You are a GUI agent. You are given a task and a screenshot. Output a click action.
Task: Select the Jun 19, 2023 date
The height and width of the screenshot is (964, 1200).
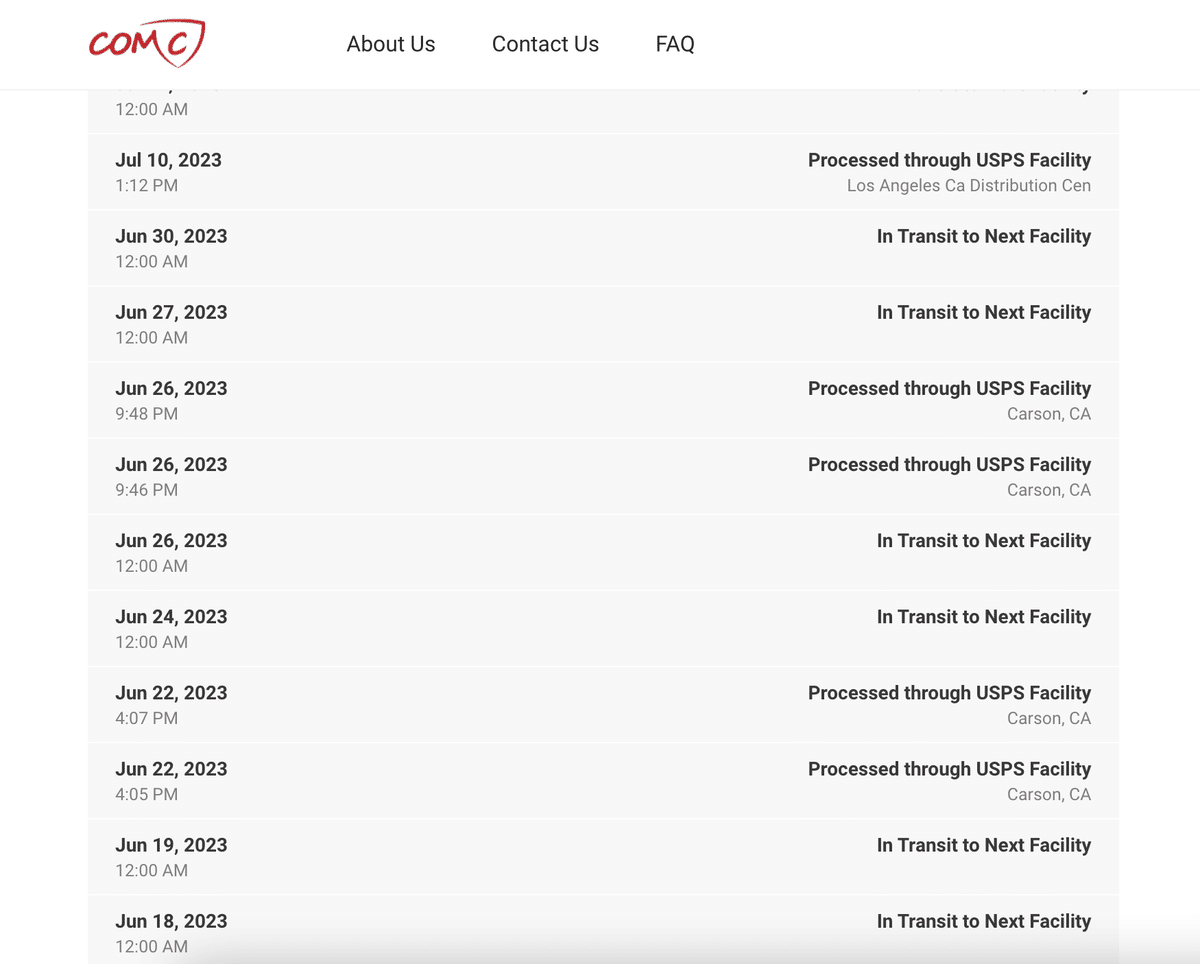(x=171, y=845)
